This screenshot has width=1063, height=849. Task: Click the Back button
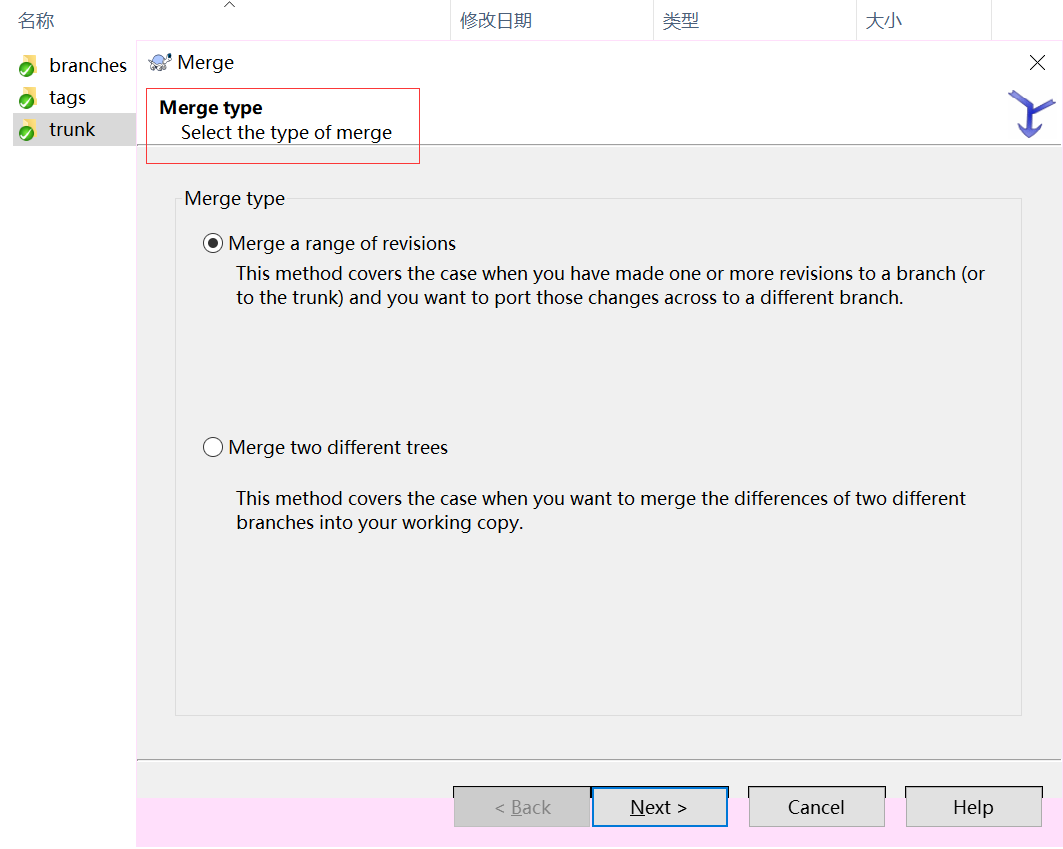click(x=522, y=807)
